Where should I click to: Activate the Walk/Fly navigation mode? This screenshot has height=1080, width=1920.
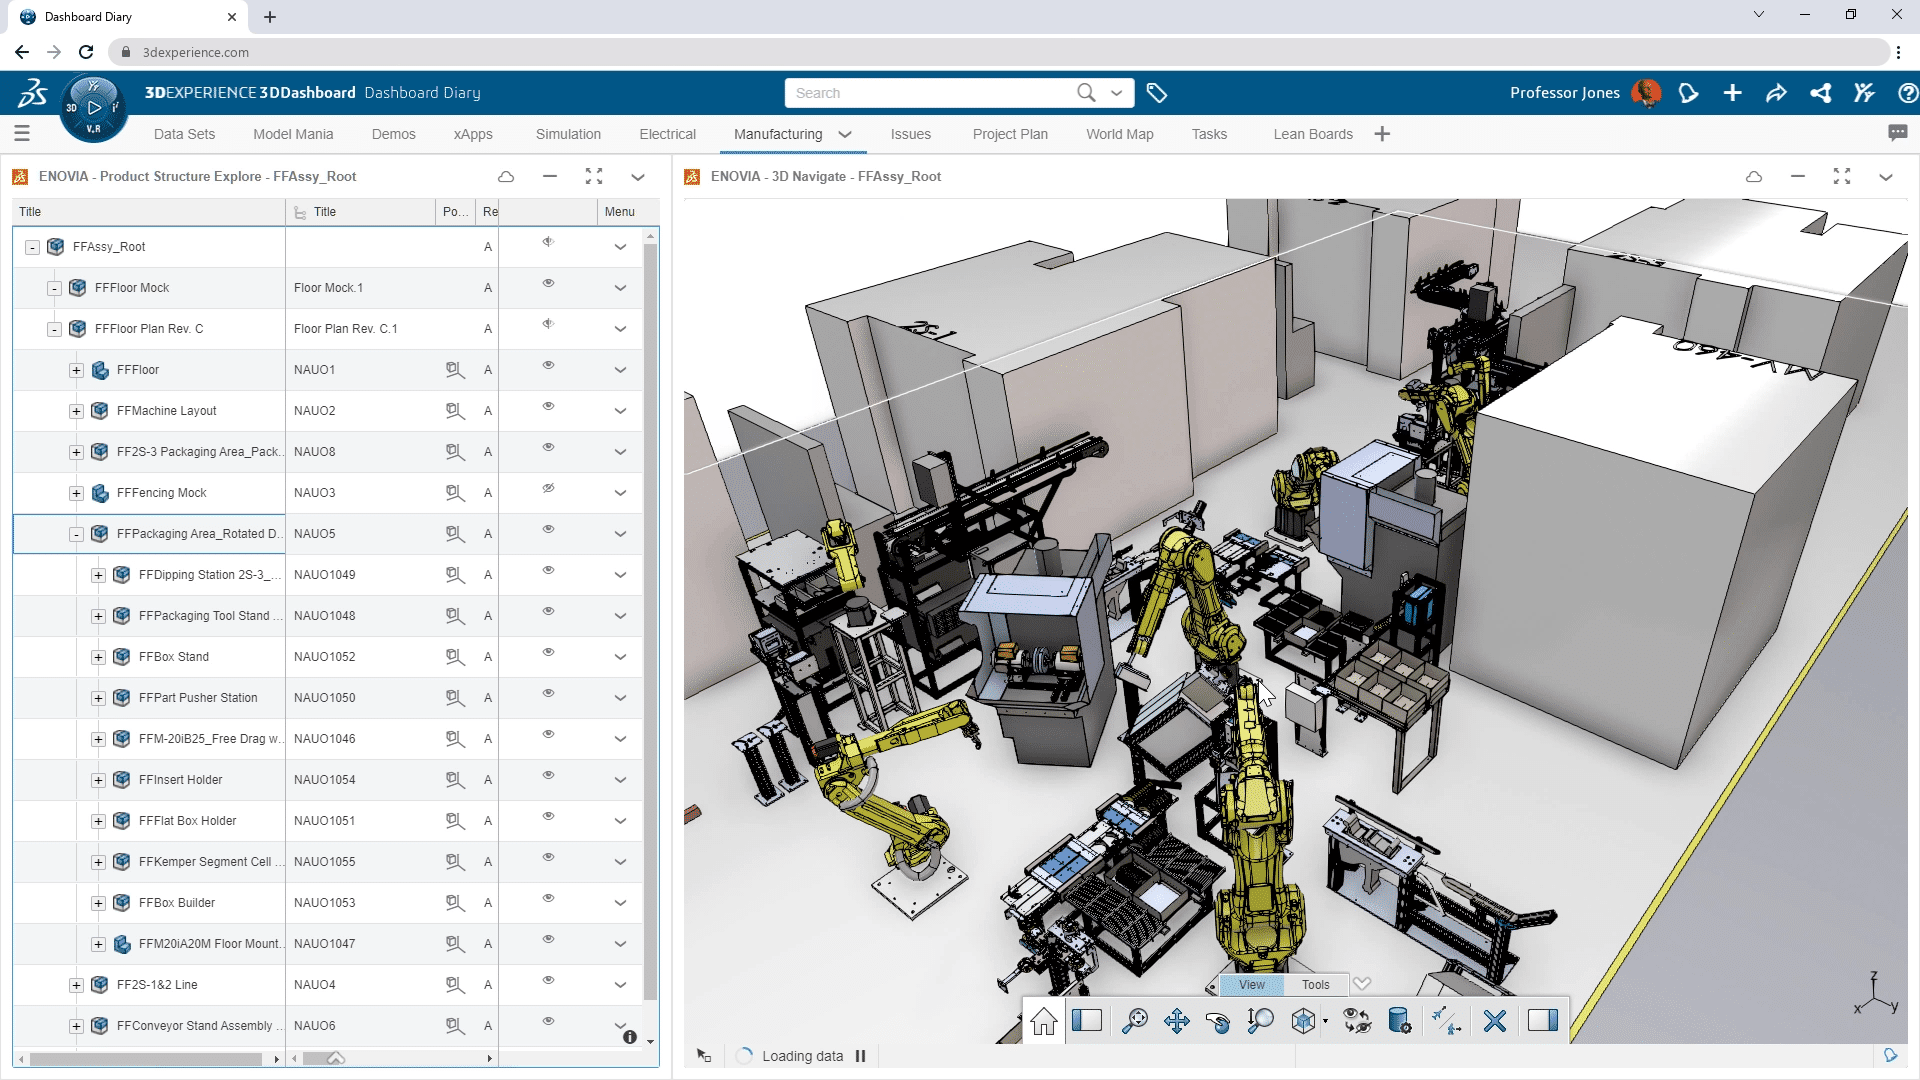(1445, 1021)
